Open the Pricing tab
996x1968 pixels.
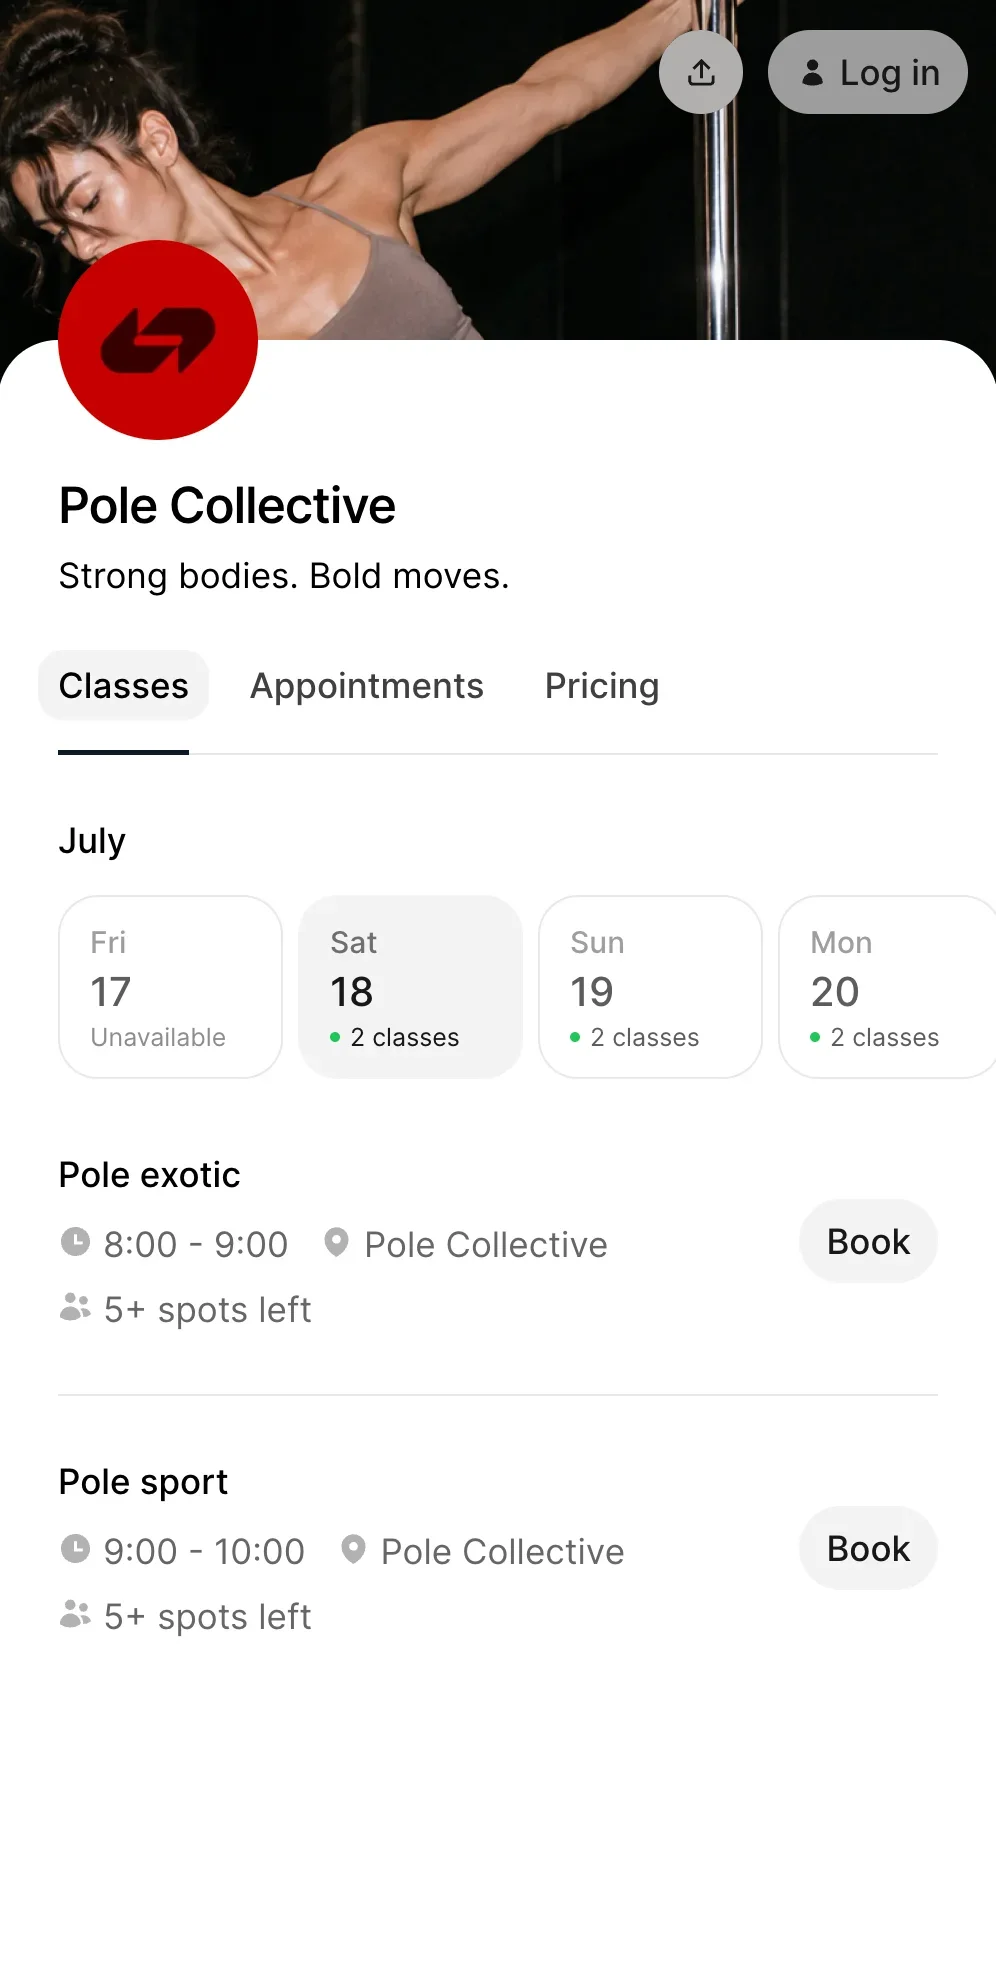[602, 686]
